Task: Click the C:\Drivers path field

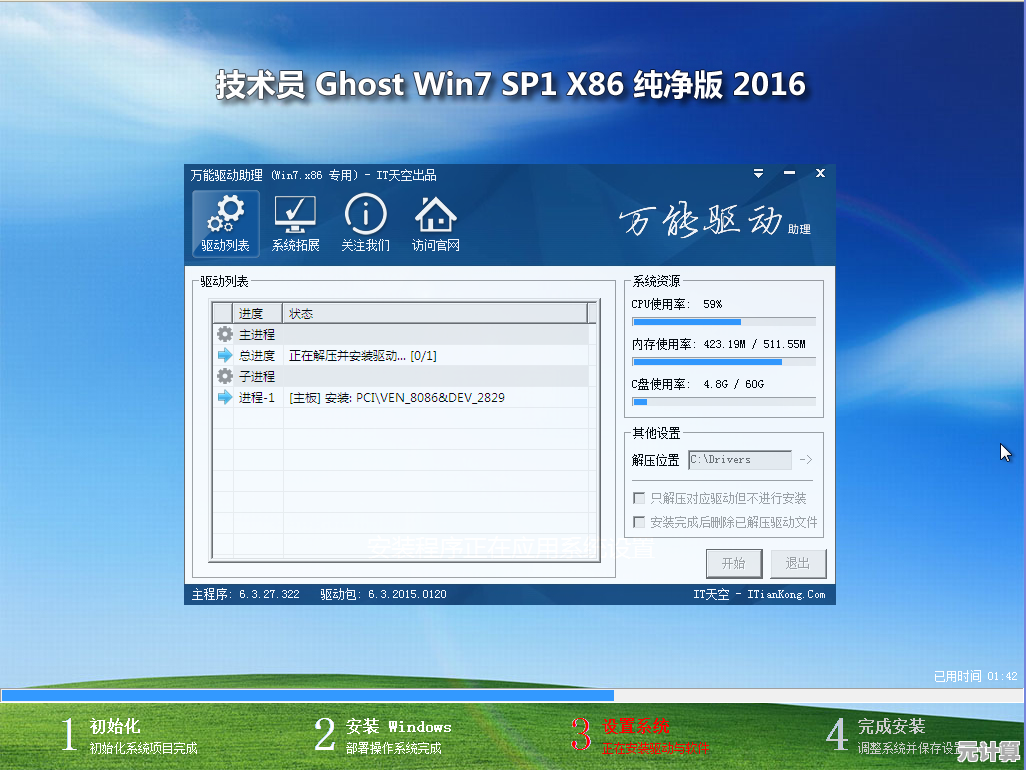Action: point(740,460)
